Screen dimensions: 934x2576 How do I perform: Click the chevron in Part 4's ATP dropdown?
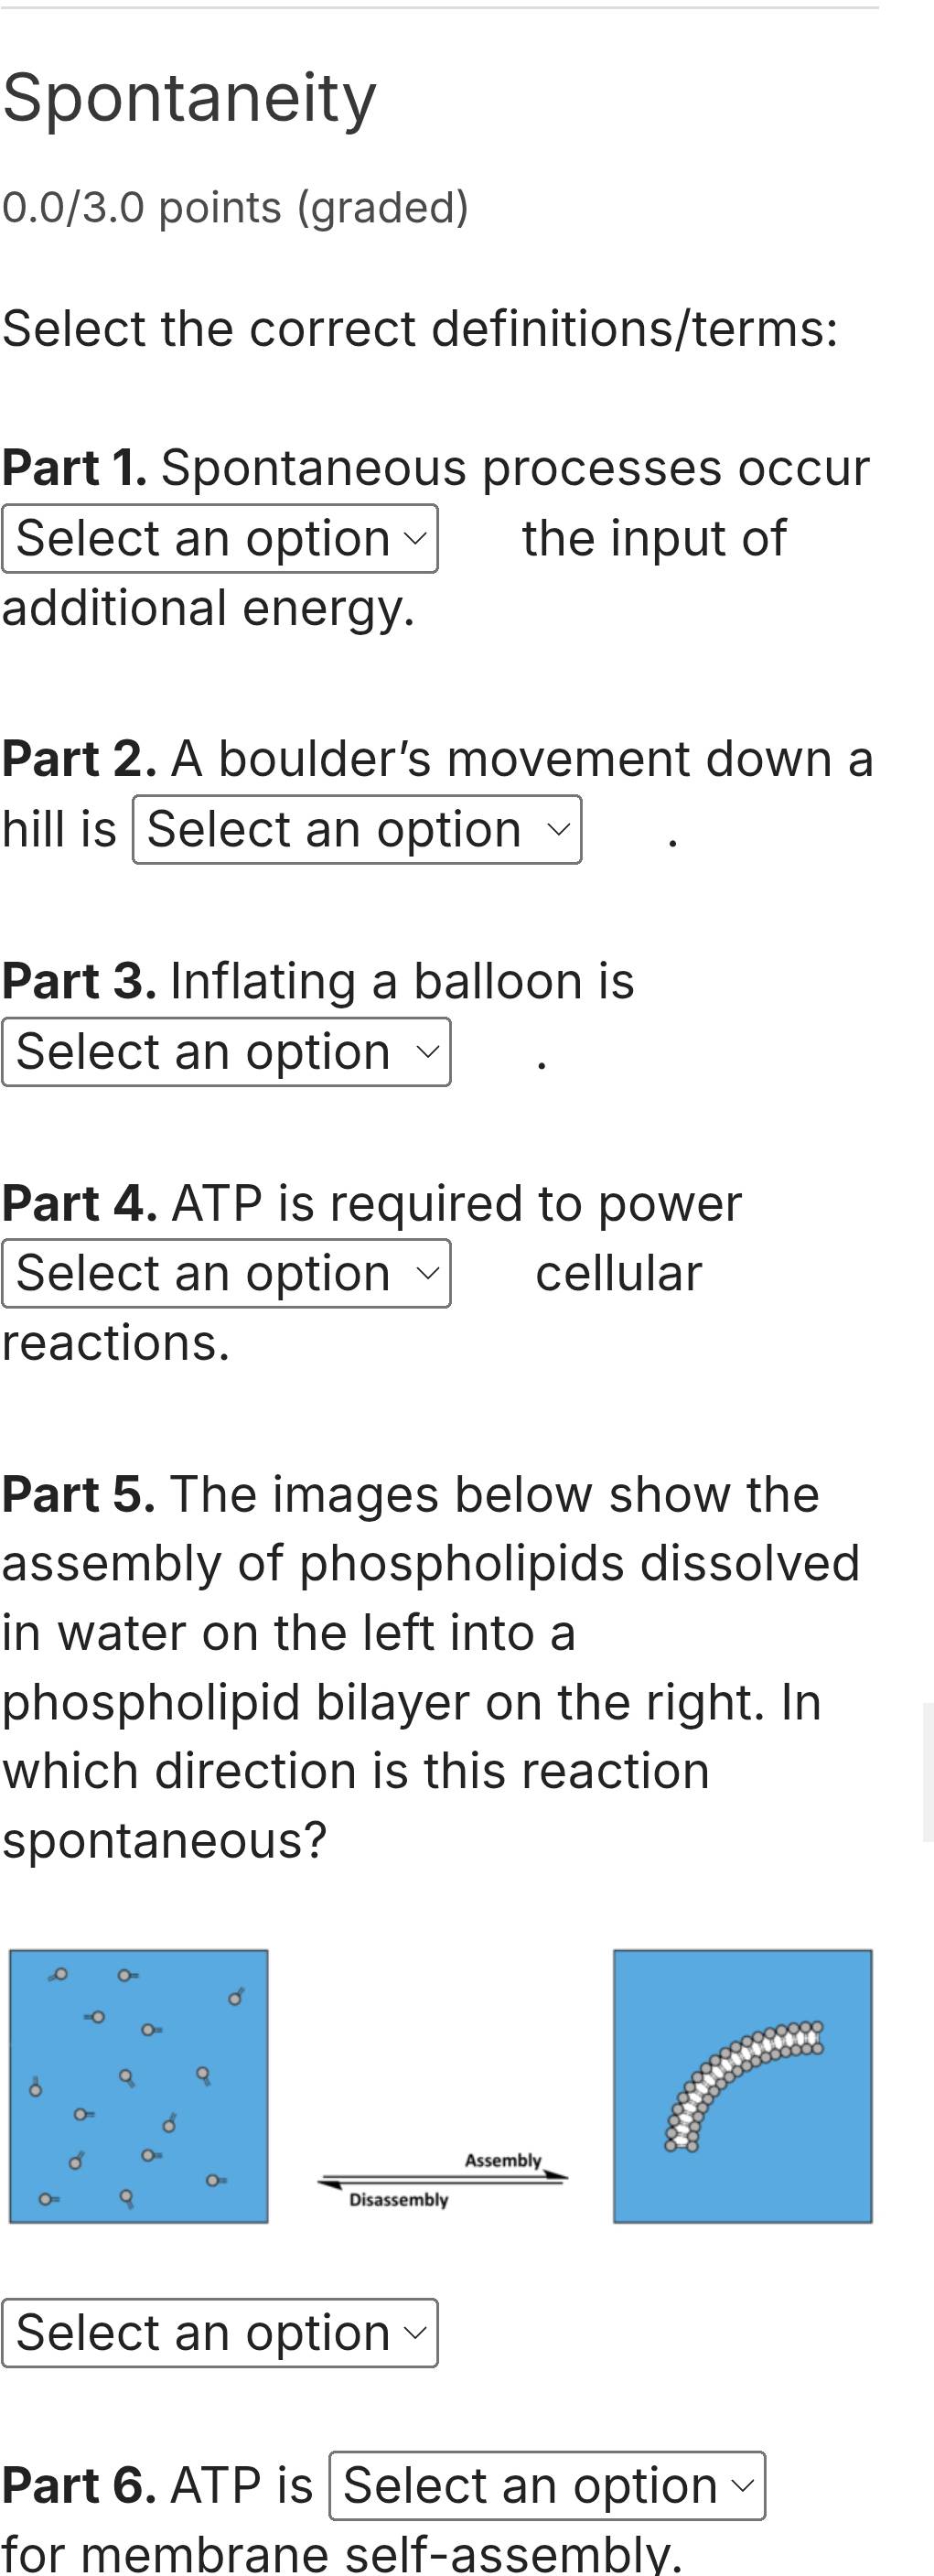pyautogui.click(x=428, y=1274)
